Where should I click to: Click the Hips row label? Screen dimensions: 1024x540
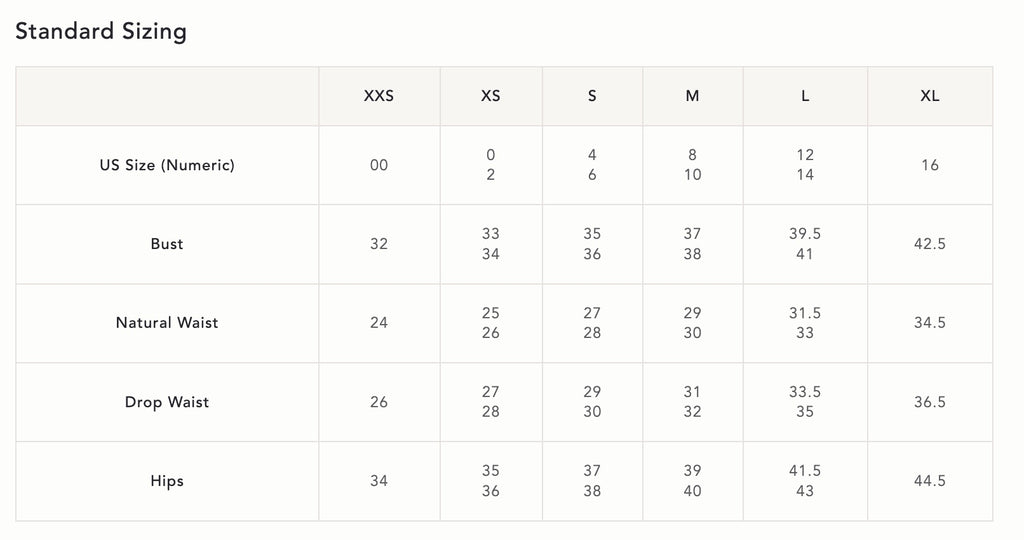point(167,481)
